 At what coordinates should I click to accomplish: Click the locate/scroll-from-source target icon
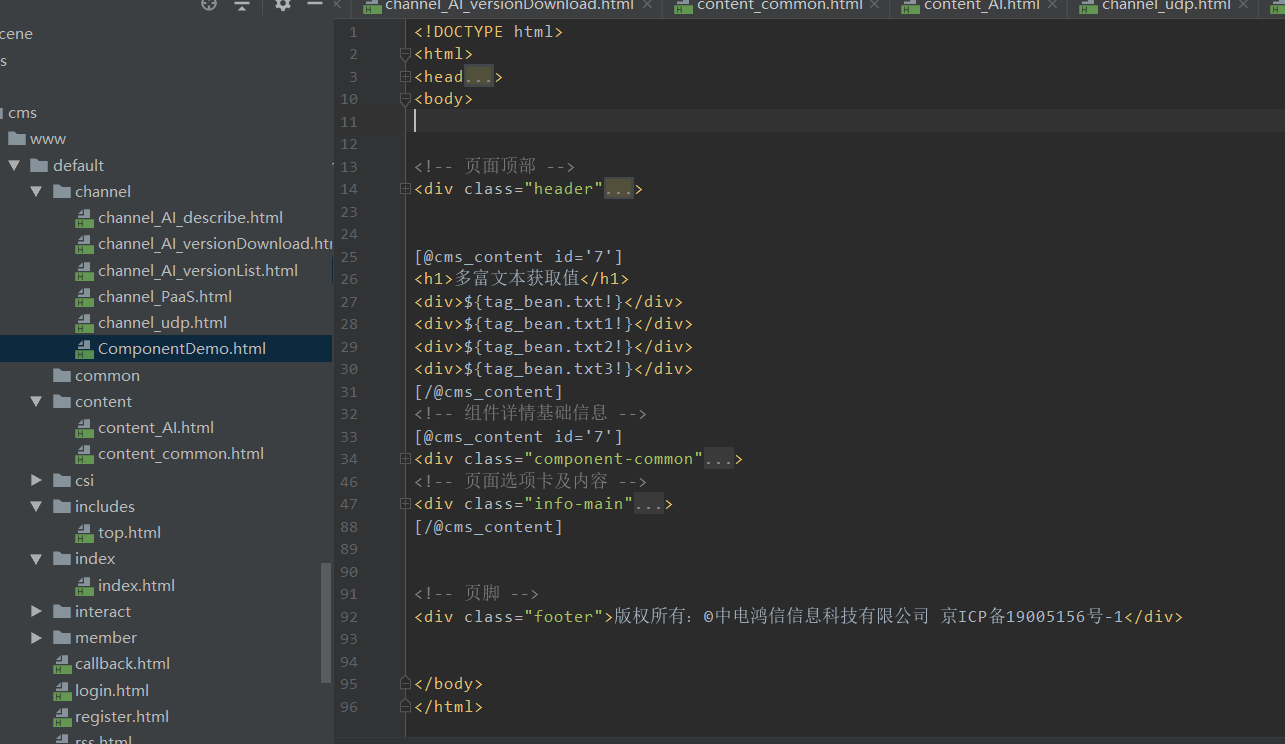[x=209, y=4]
